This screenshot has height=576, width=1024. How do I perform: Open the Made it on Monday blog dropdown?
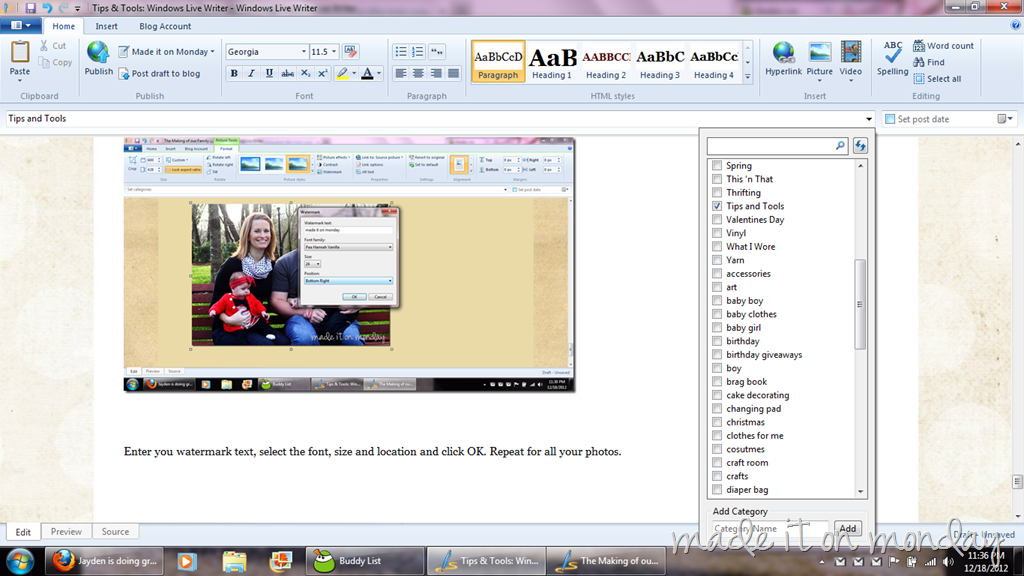[x=167, y=52]
